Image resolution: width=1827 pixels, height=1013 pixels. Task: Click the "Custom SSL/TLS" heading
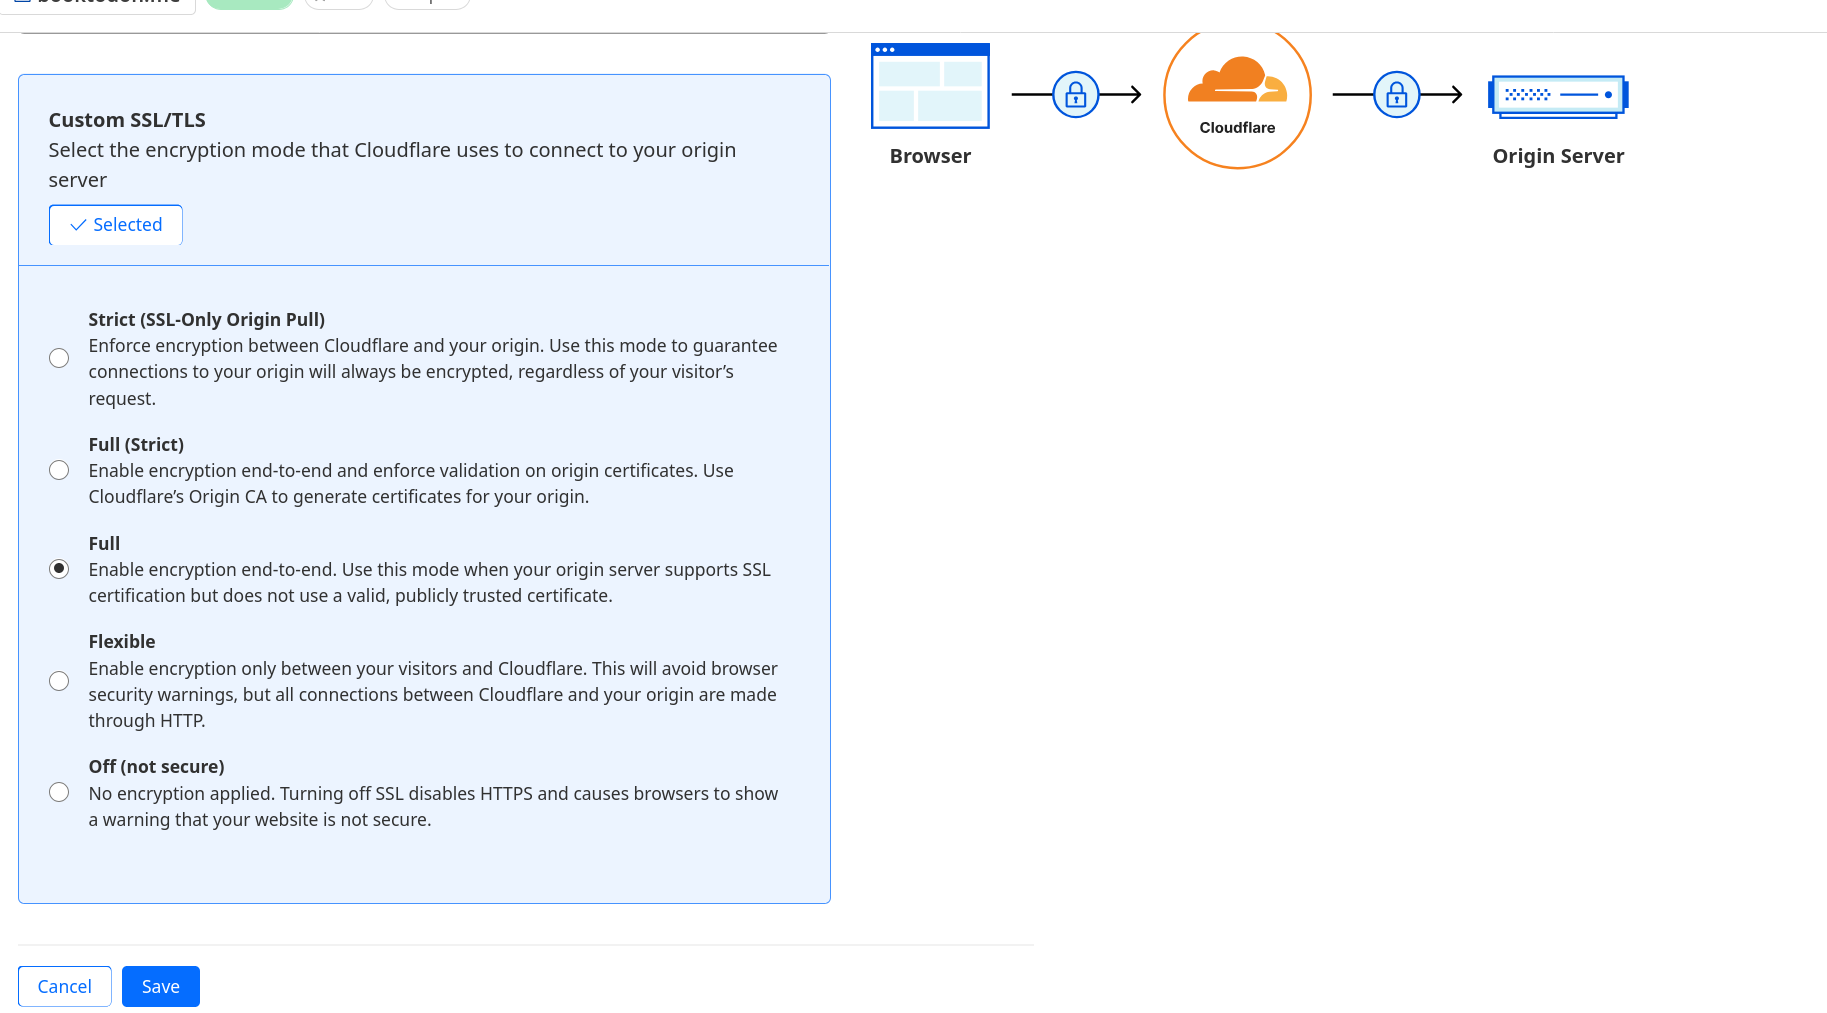[127, 120]
